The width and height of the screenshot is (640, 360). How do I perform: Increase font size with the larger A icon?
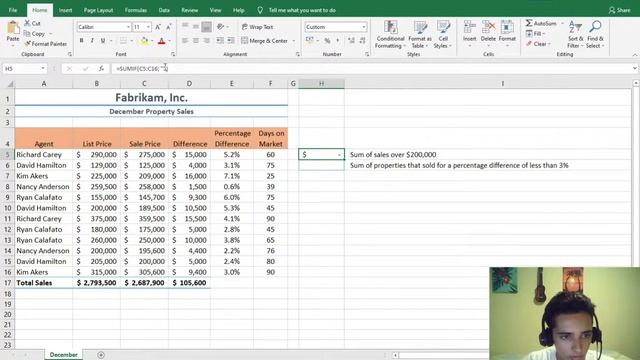[158, 27]
